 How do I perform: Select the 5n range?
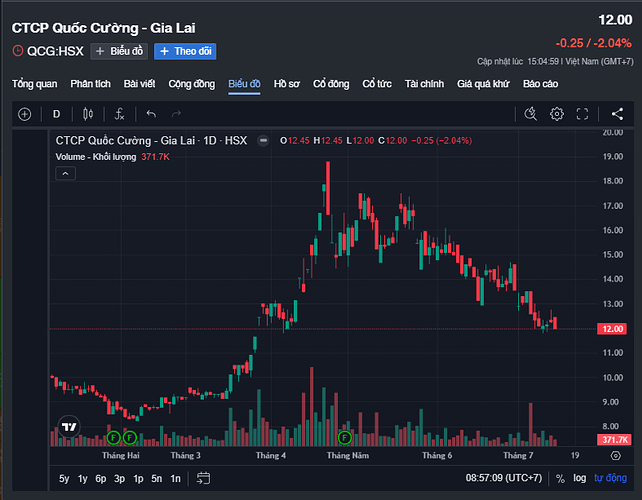click(156, 478)
